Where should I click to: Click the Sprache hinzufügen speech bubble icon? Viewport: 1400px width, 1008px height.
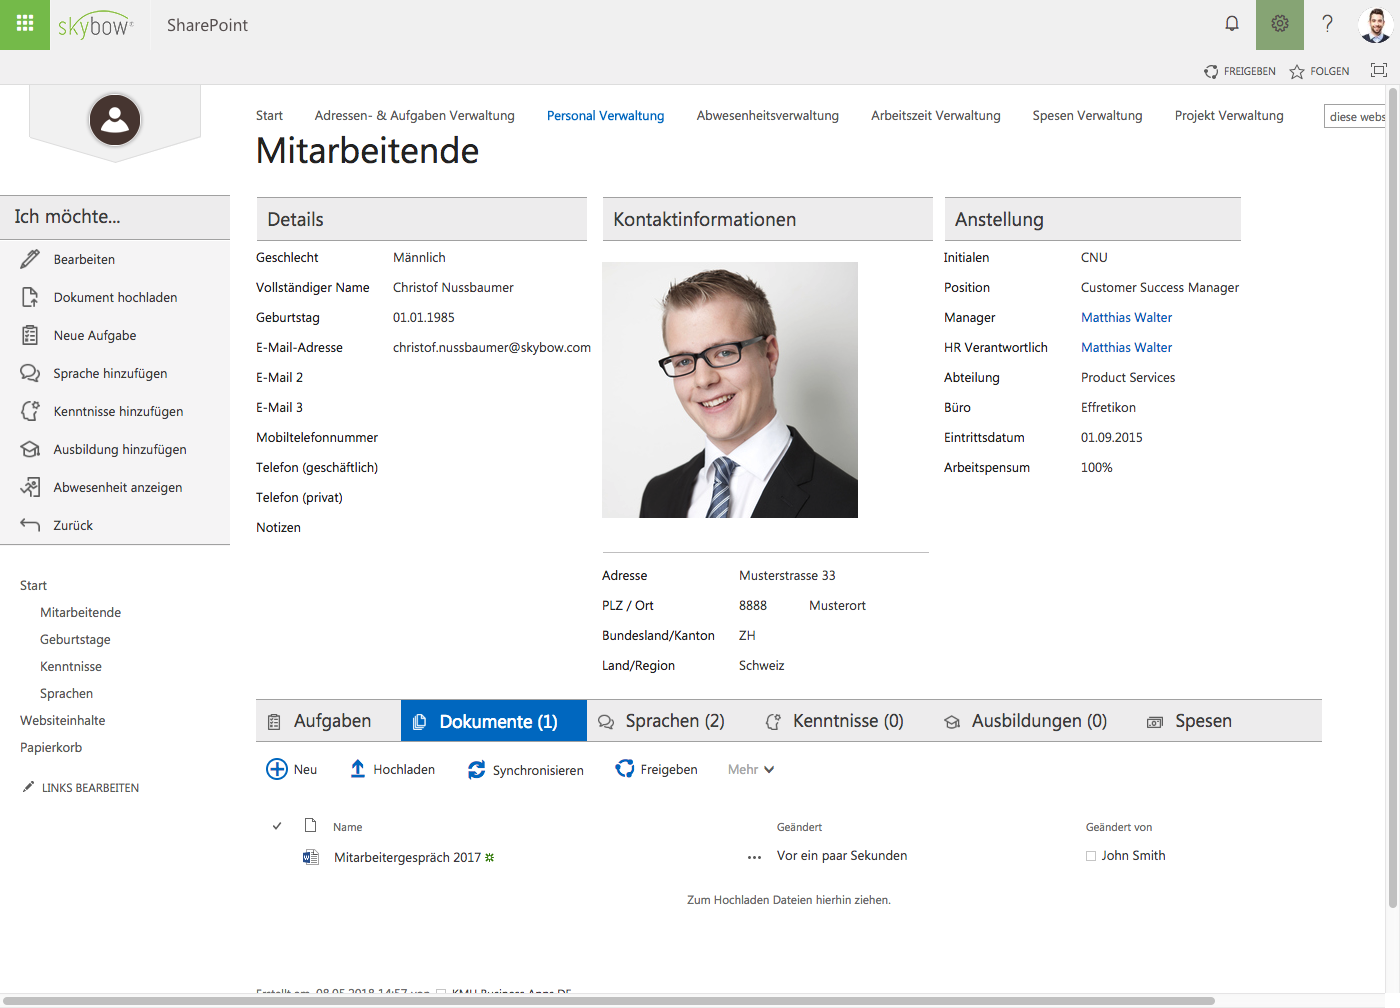coord(30,373)
